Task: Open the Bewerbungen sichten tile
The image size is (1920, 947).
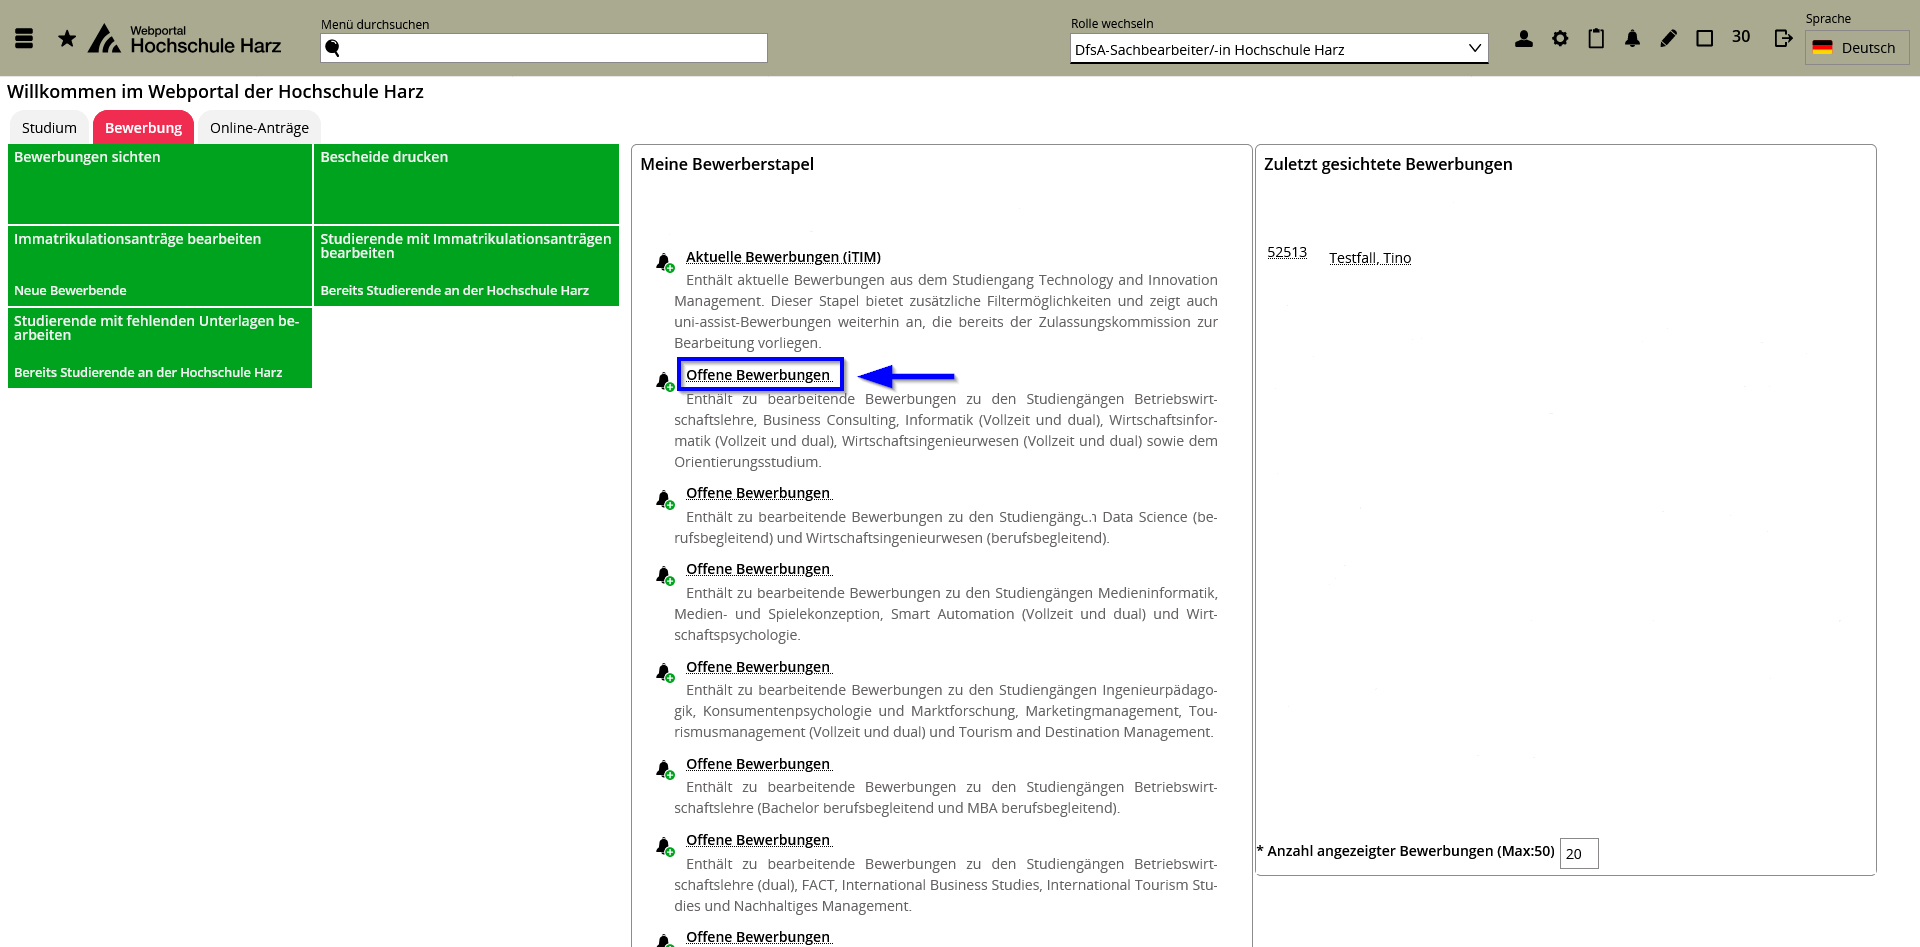Action: coord(160,184)
